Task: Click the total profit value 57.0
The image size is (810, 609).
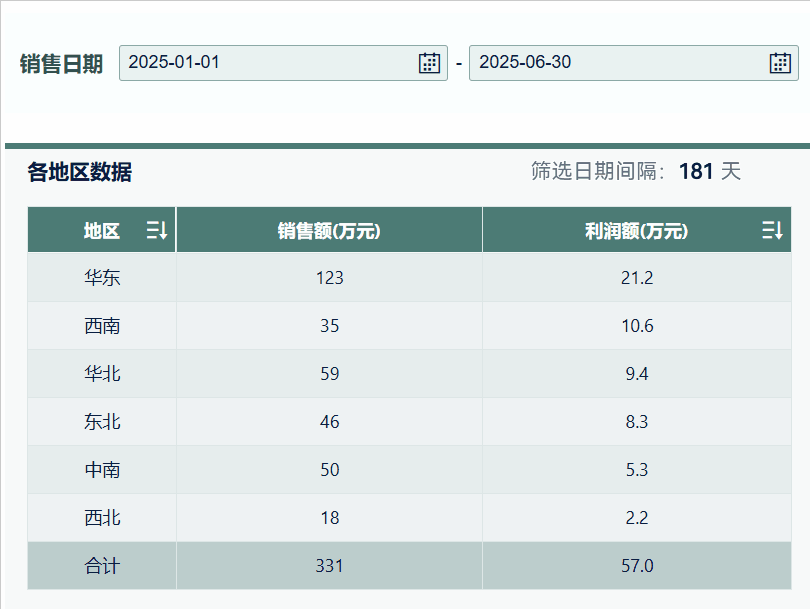Action: tap(637, 566)
